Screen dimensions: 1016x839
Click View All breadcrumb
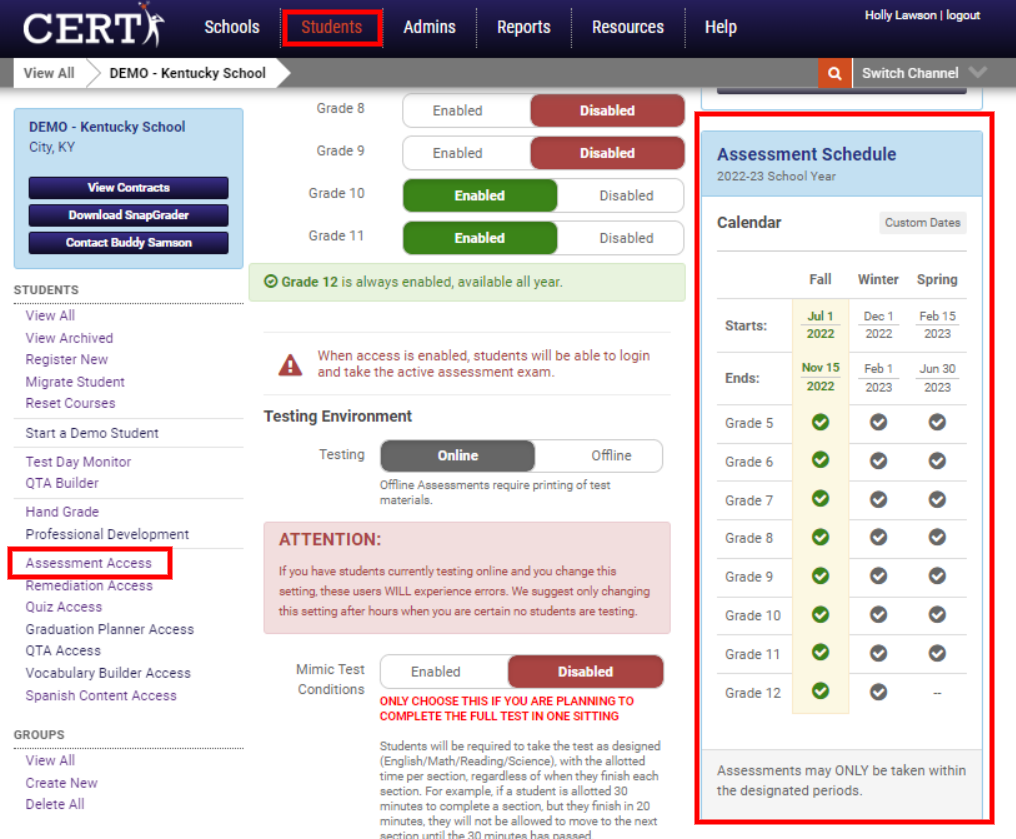pyautogui.click(x=49, y=73)
